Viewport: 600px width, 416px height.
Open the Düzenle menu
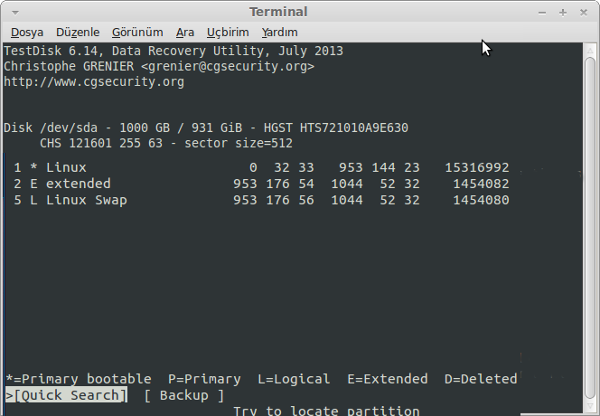point(78,33)
